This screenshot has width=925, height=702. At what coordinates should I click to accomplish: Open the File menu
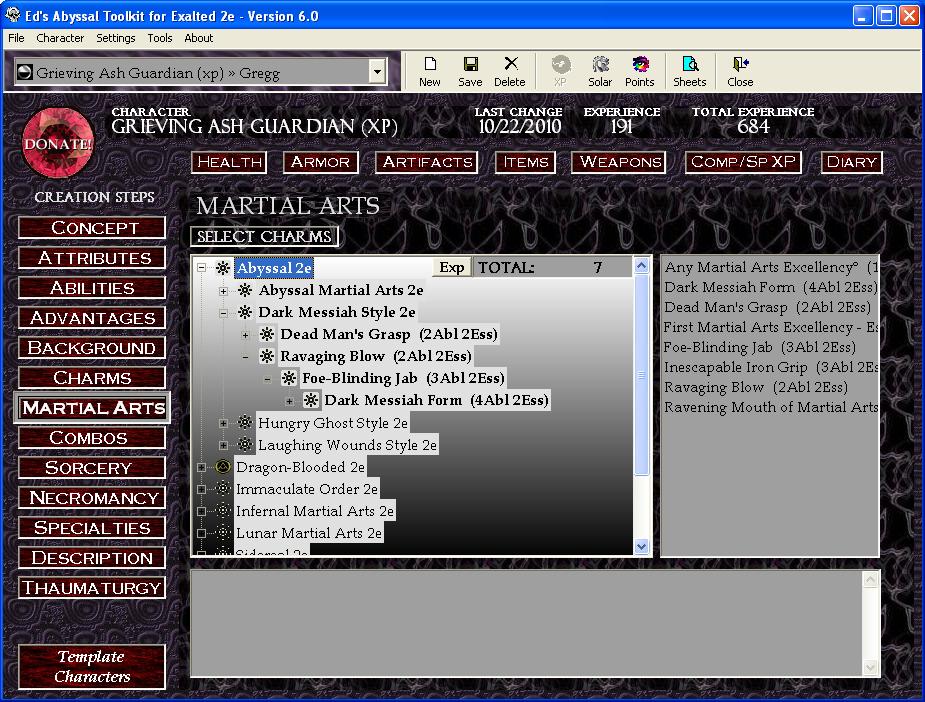[16, 38]
